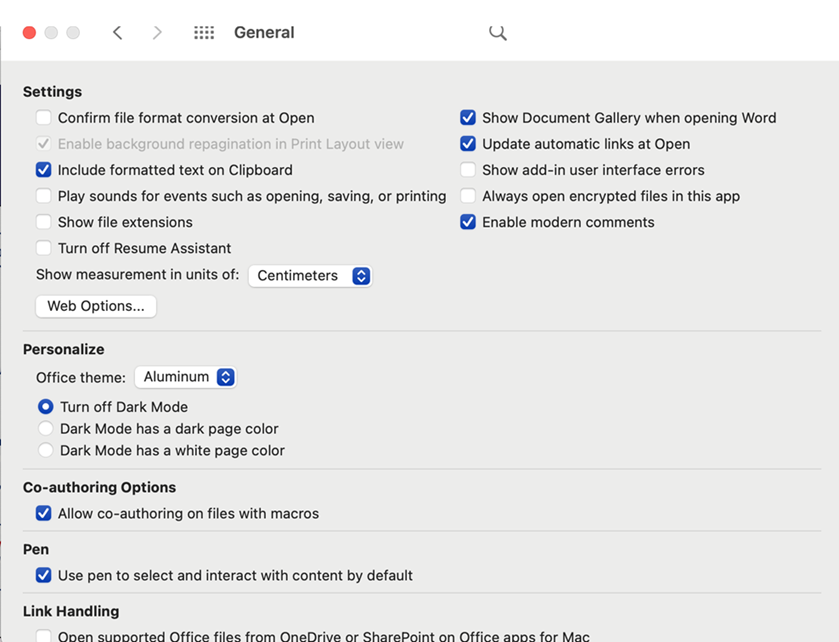Close the General preferences window

click(29, 33)
